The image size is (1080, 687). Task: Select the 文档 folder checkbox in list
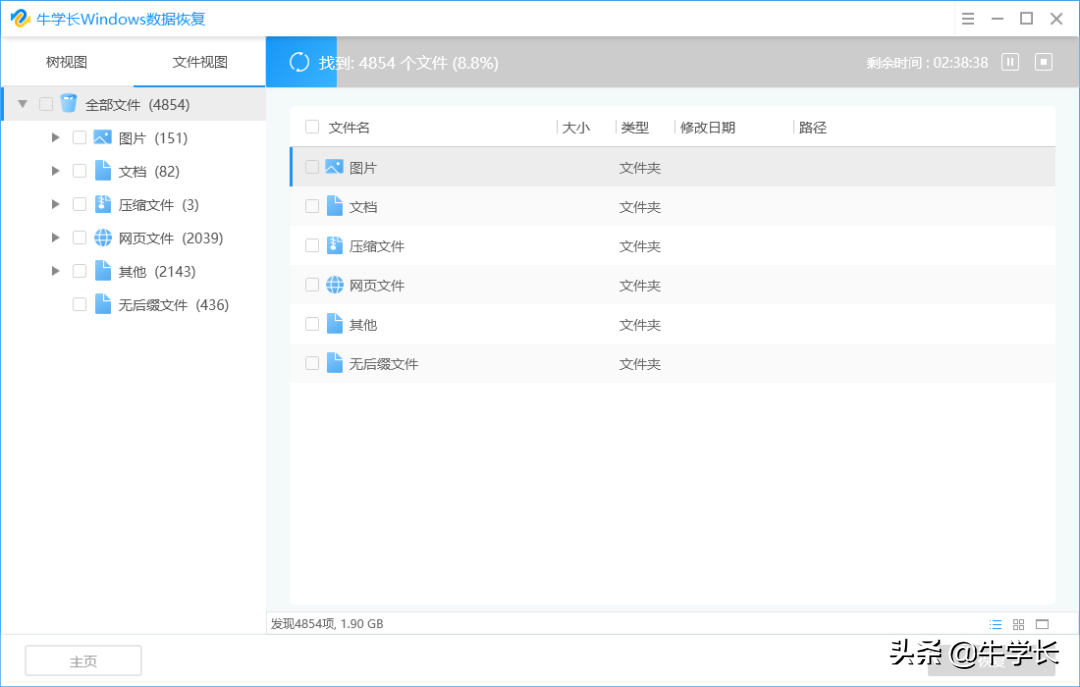pyautogui.click(x=312, y=206)
